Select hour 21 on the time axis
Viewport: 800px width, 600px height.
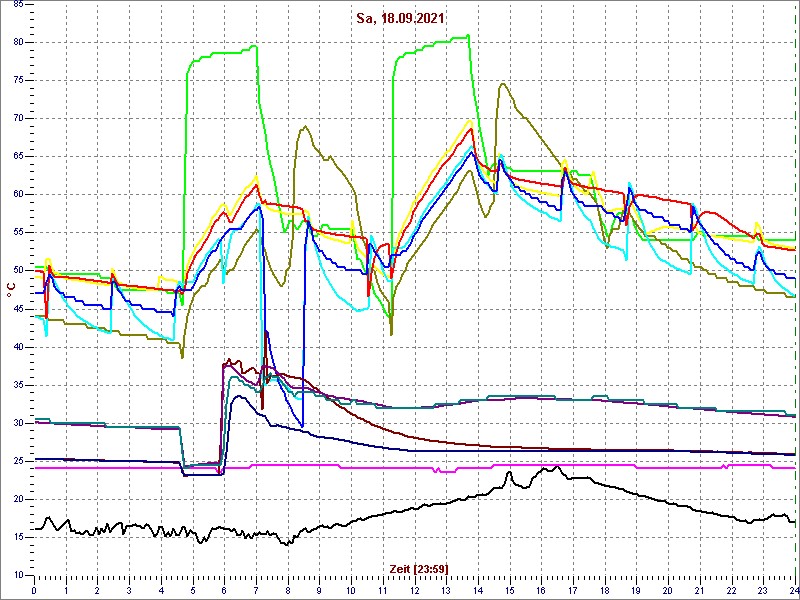coord(699,590)
